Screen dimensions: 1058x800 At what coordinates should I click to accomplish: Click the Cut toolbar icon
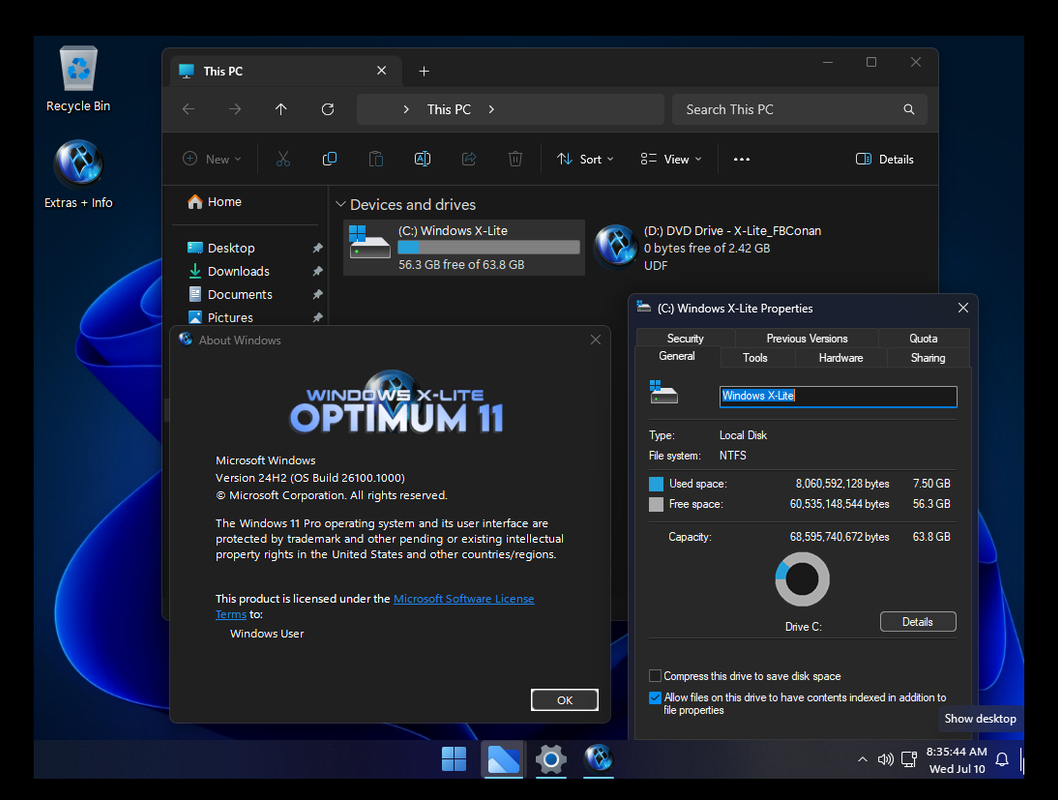(283, 159)
